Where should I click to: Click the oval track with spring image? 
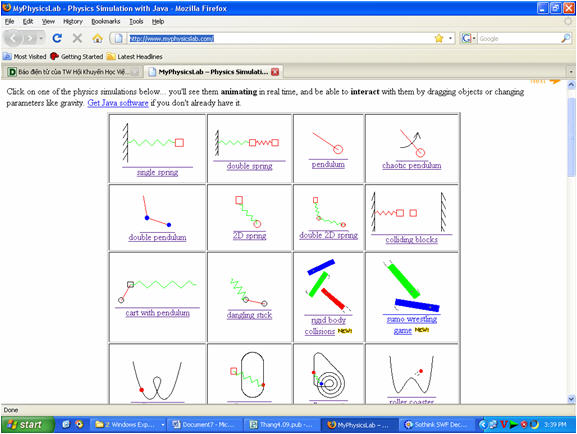tap(248, 375)
